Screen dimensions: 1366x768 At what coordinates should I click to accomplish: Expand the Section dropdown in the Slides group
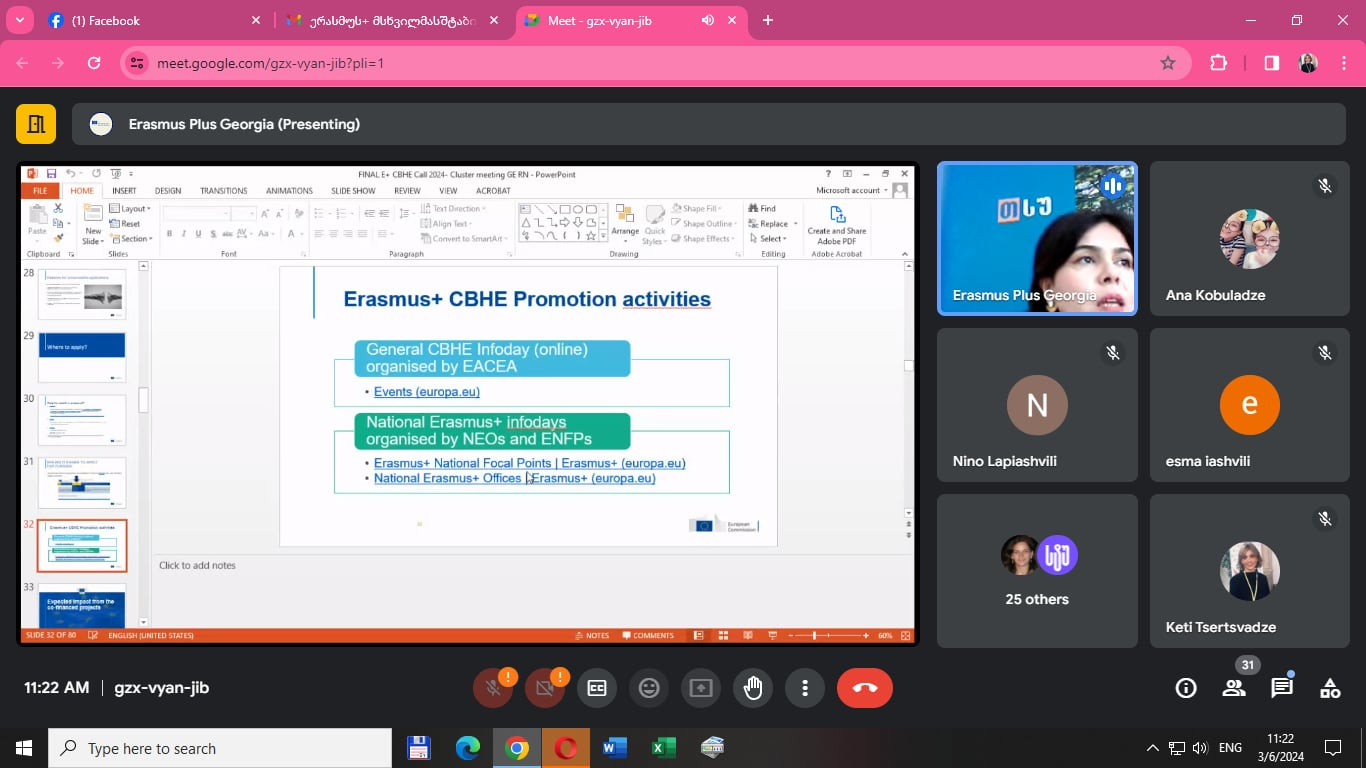click(132, 239)
